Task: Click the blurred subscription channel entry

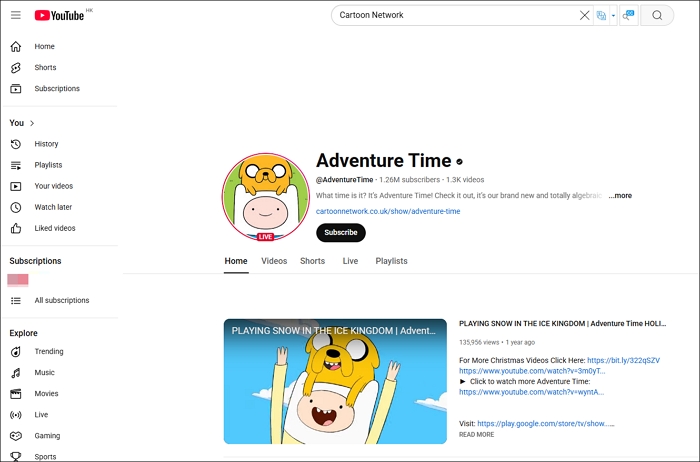Action: (x=18, y=280)
